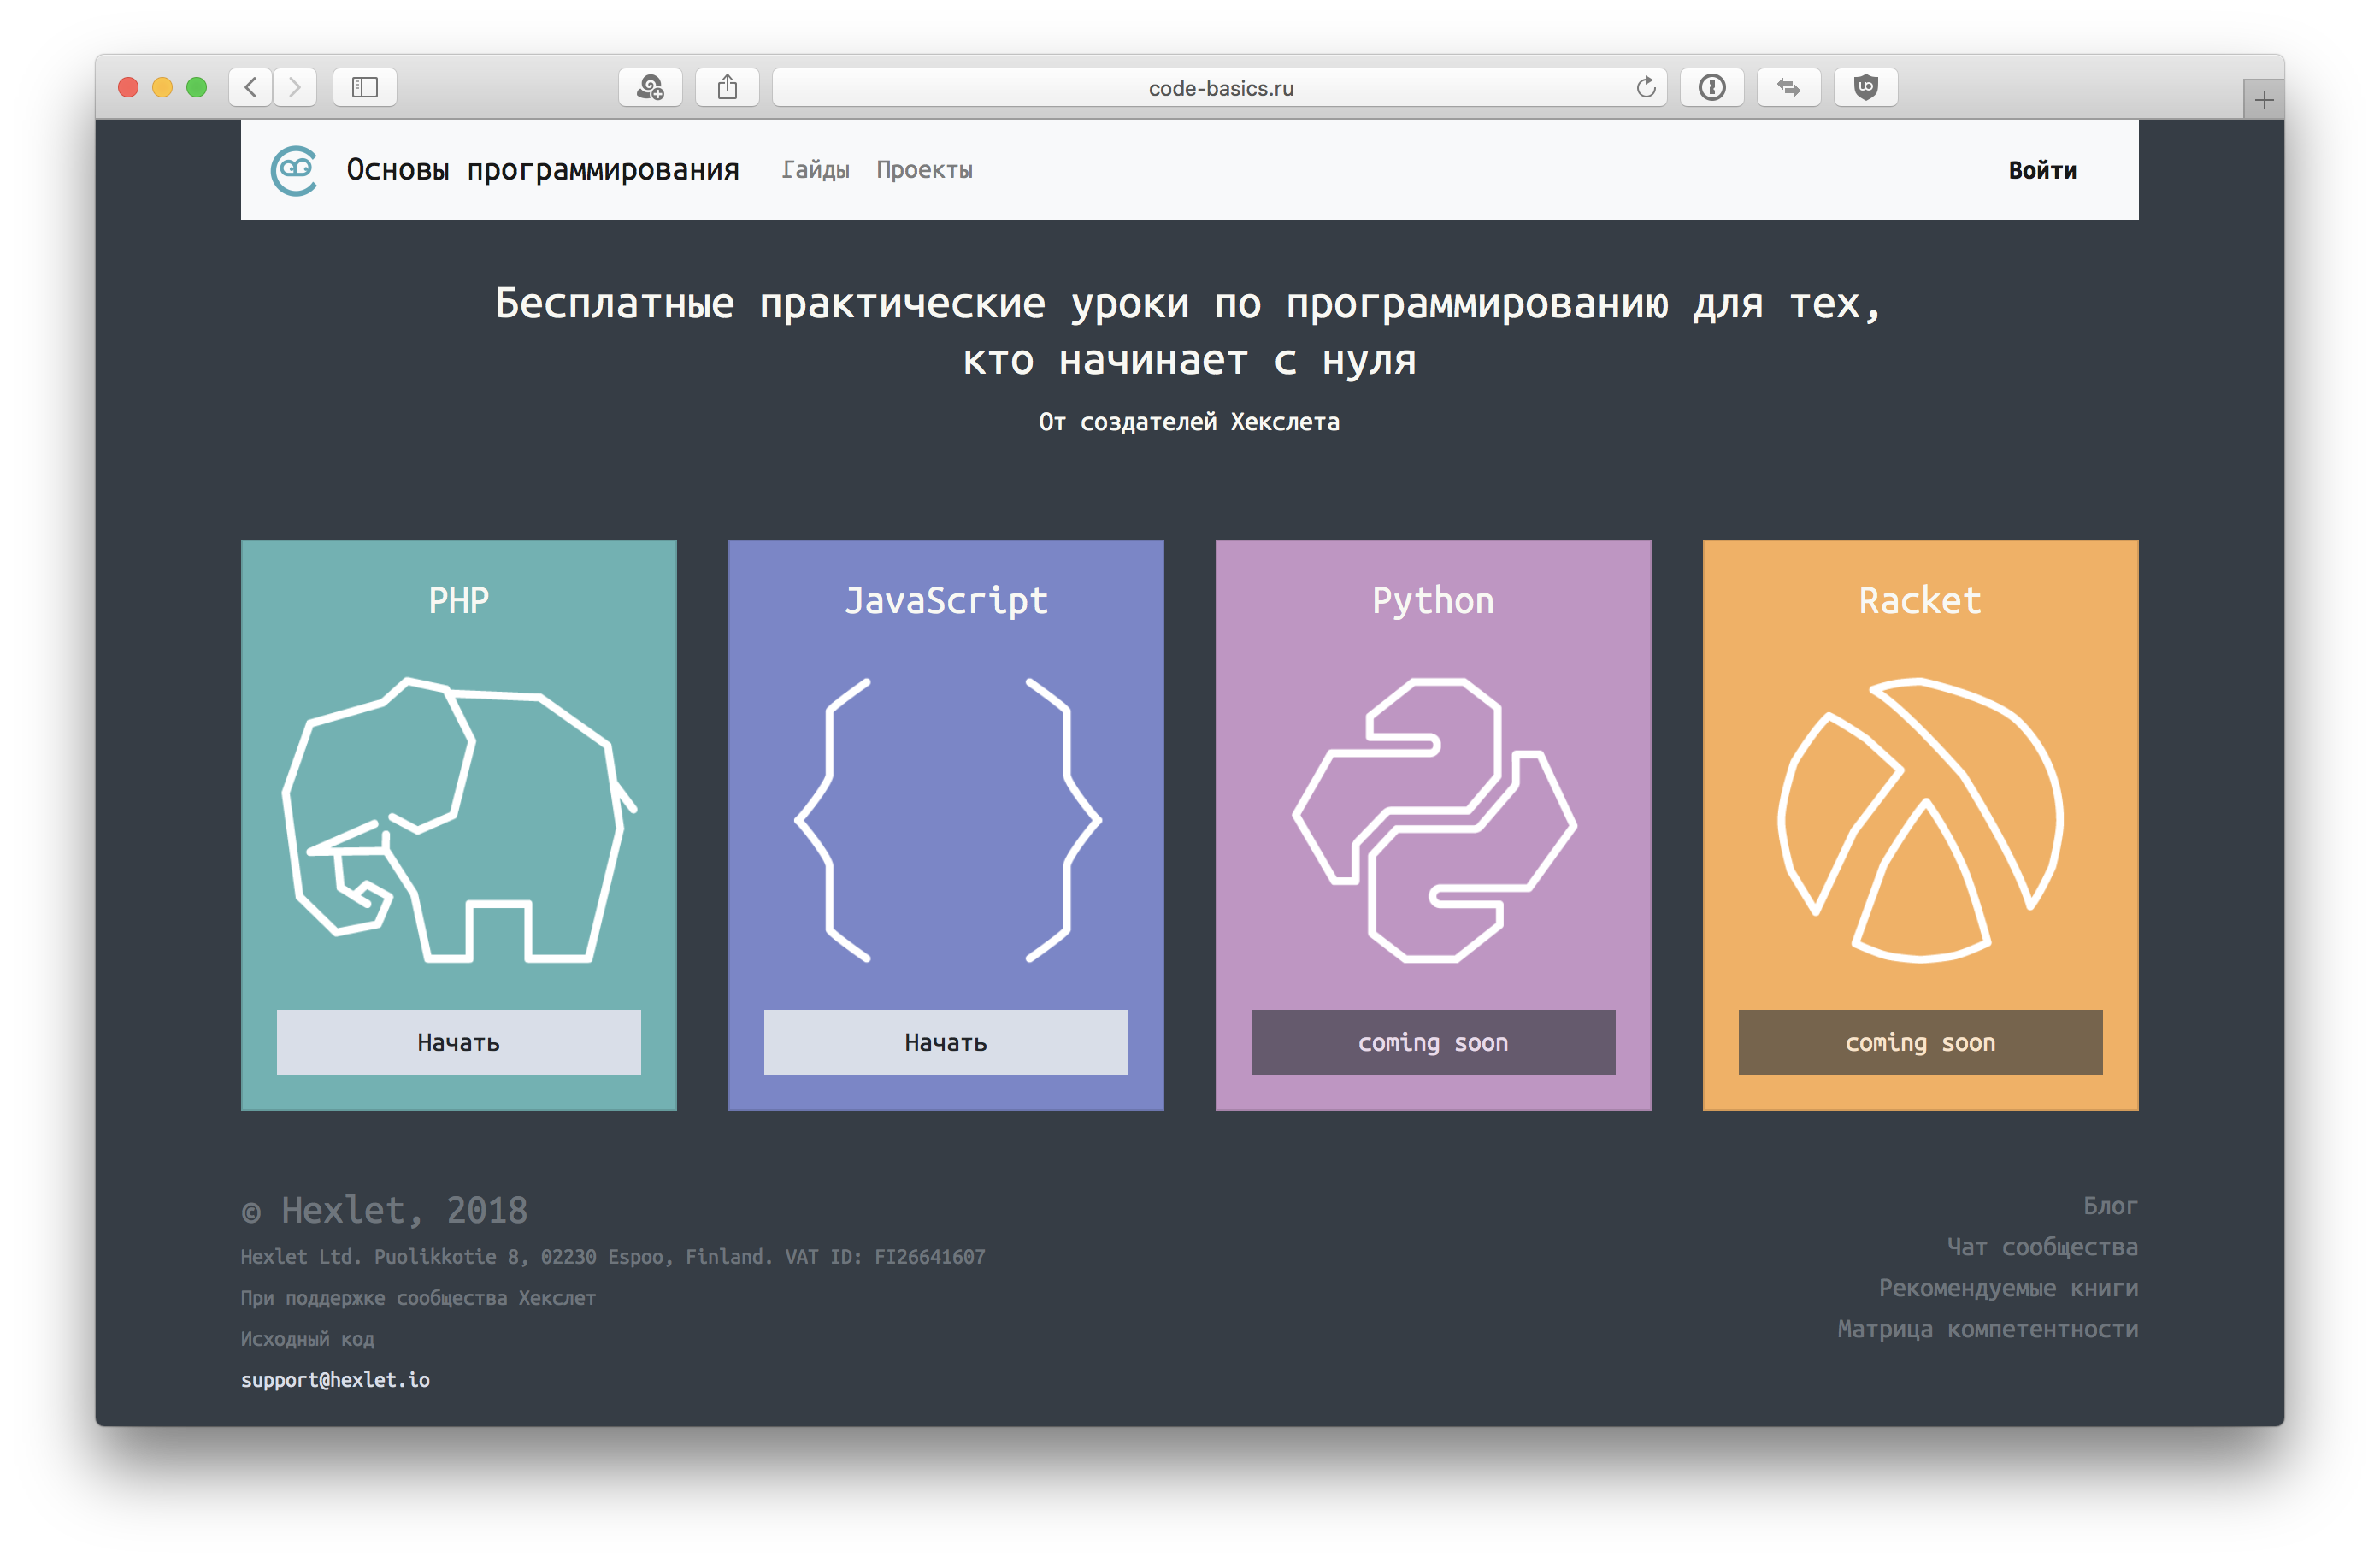Click the browser share/upload icon
Viewport: 2380px width, 1563px height.
coord(731,82)
